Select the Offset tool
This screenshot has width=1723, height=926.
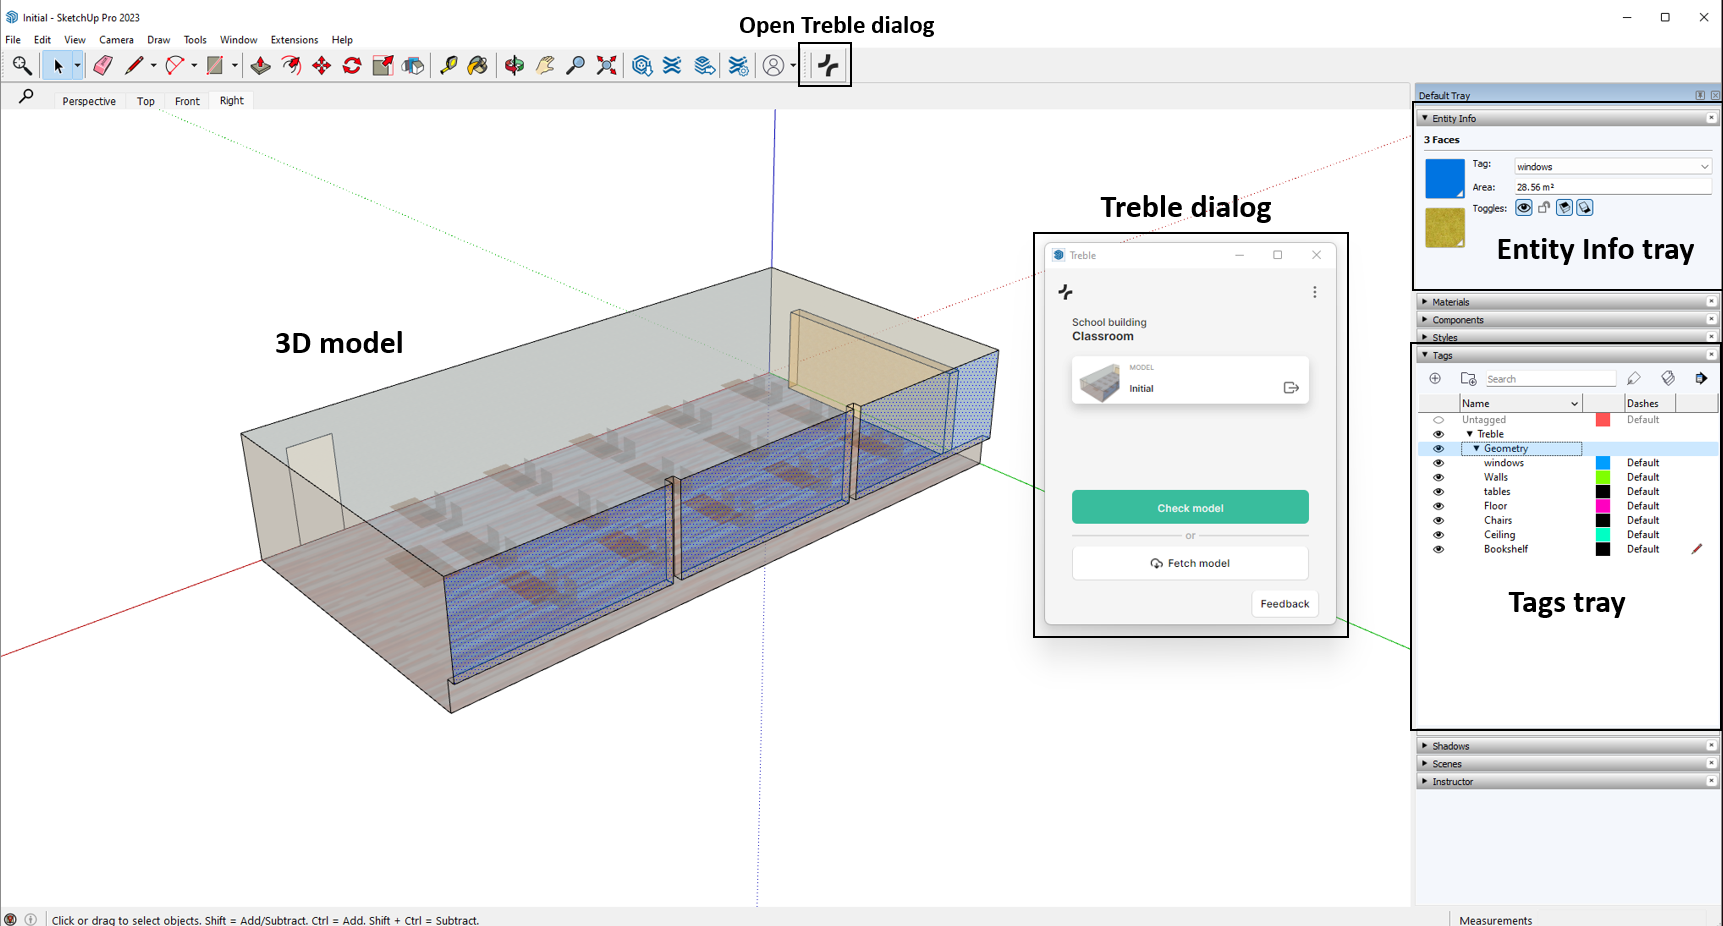(x=291, y=66)
